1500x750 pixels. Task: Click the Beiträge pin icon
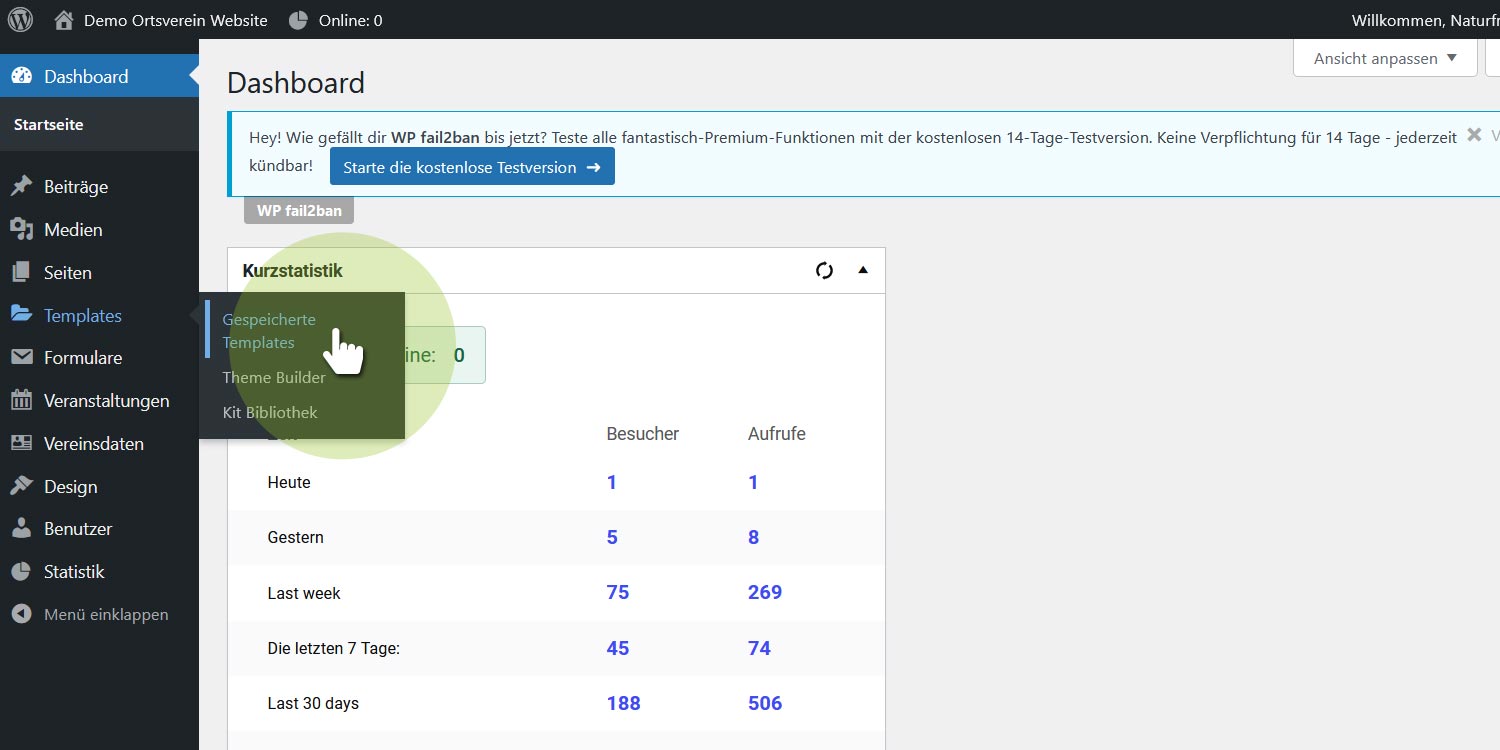(21, 186)
